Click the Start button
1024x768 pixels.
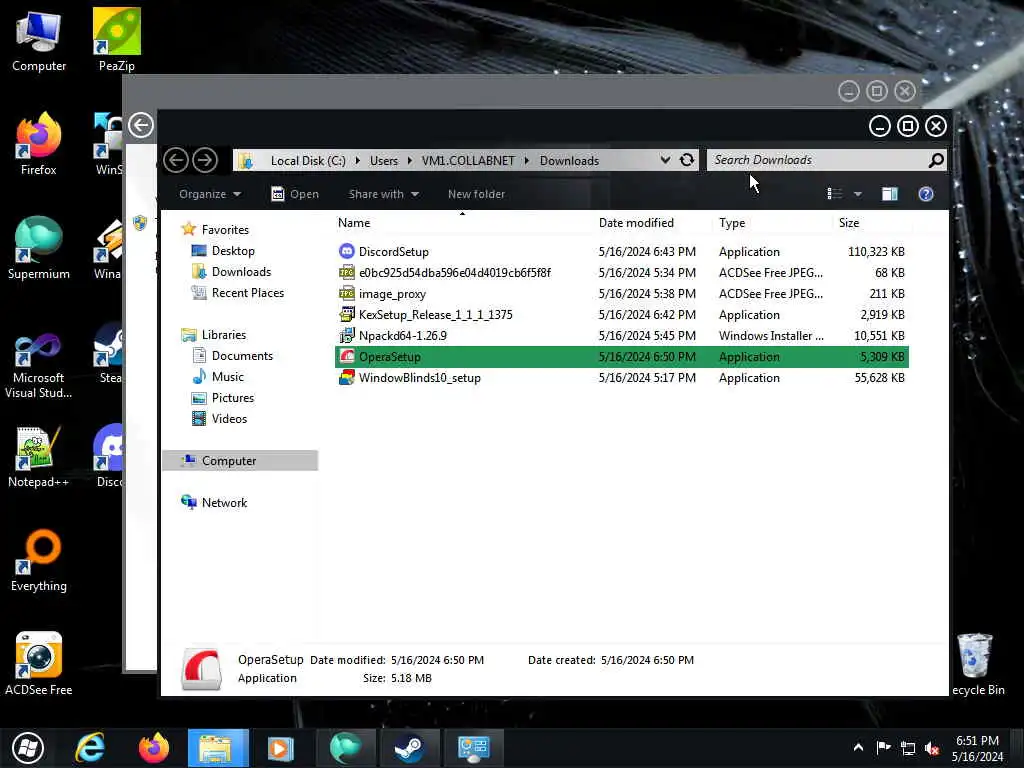27,748
